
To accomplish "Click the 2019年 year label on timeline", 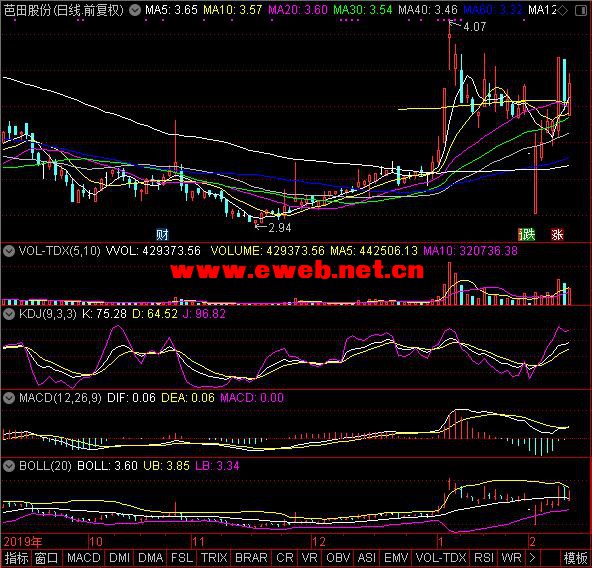I will 23,542.
